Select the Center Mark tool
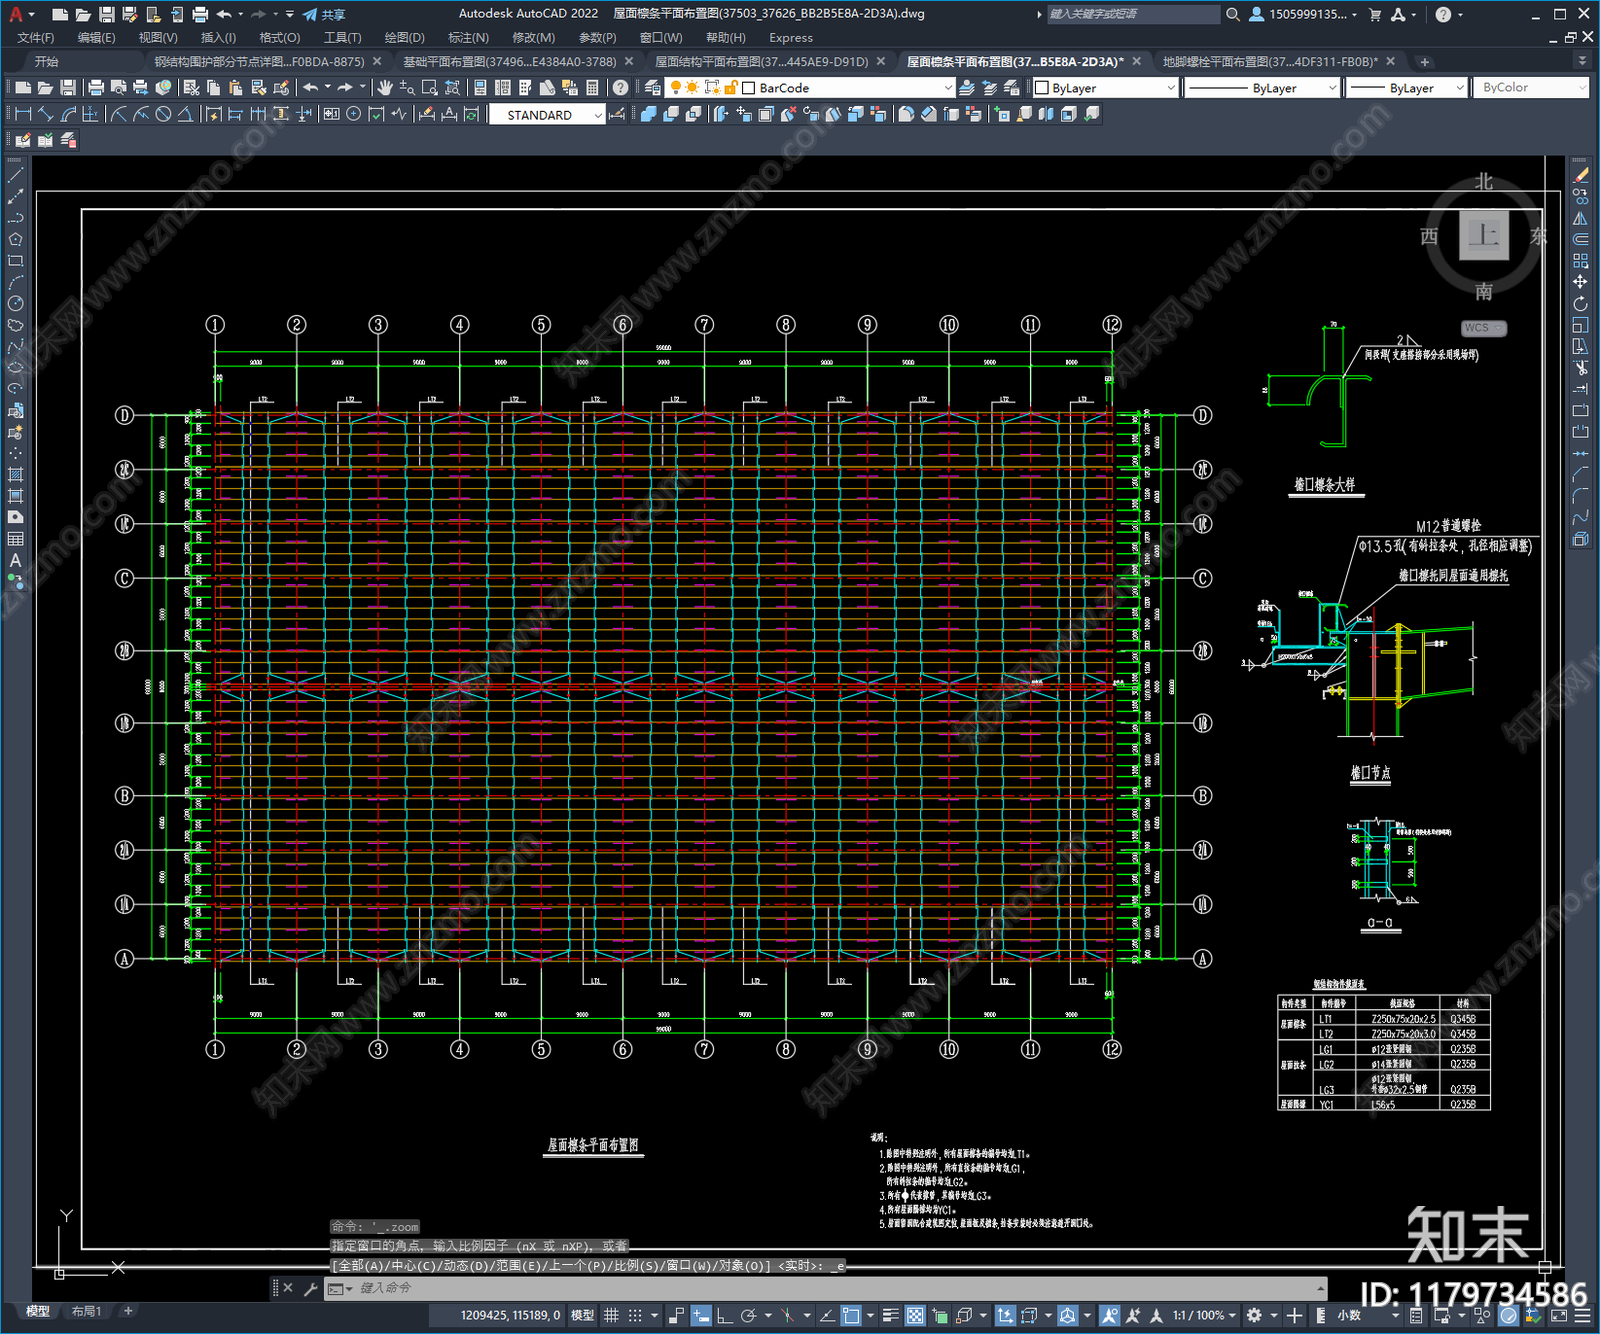The height and width of the screenshot is (1334, 1600). coord(353,114)
